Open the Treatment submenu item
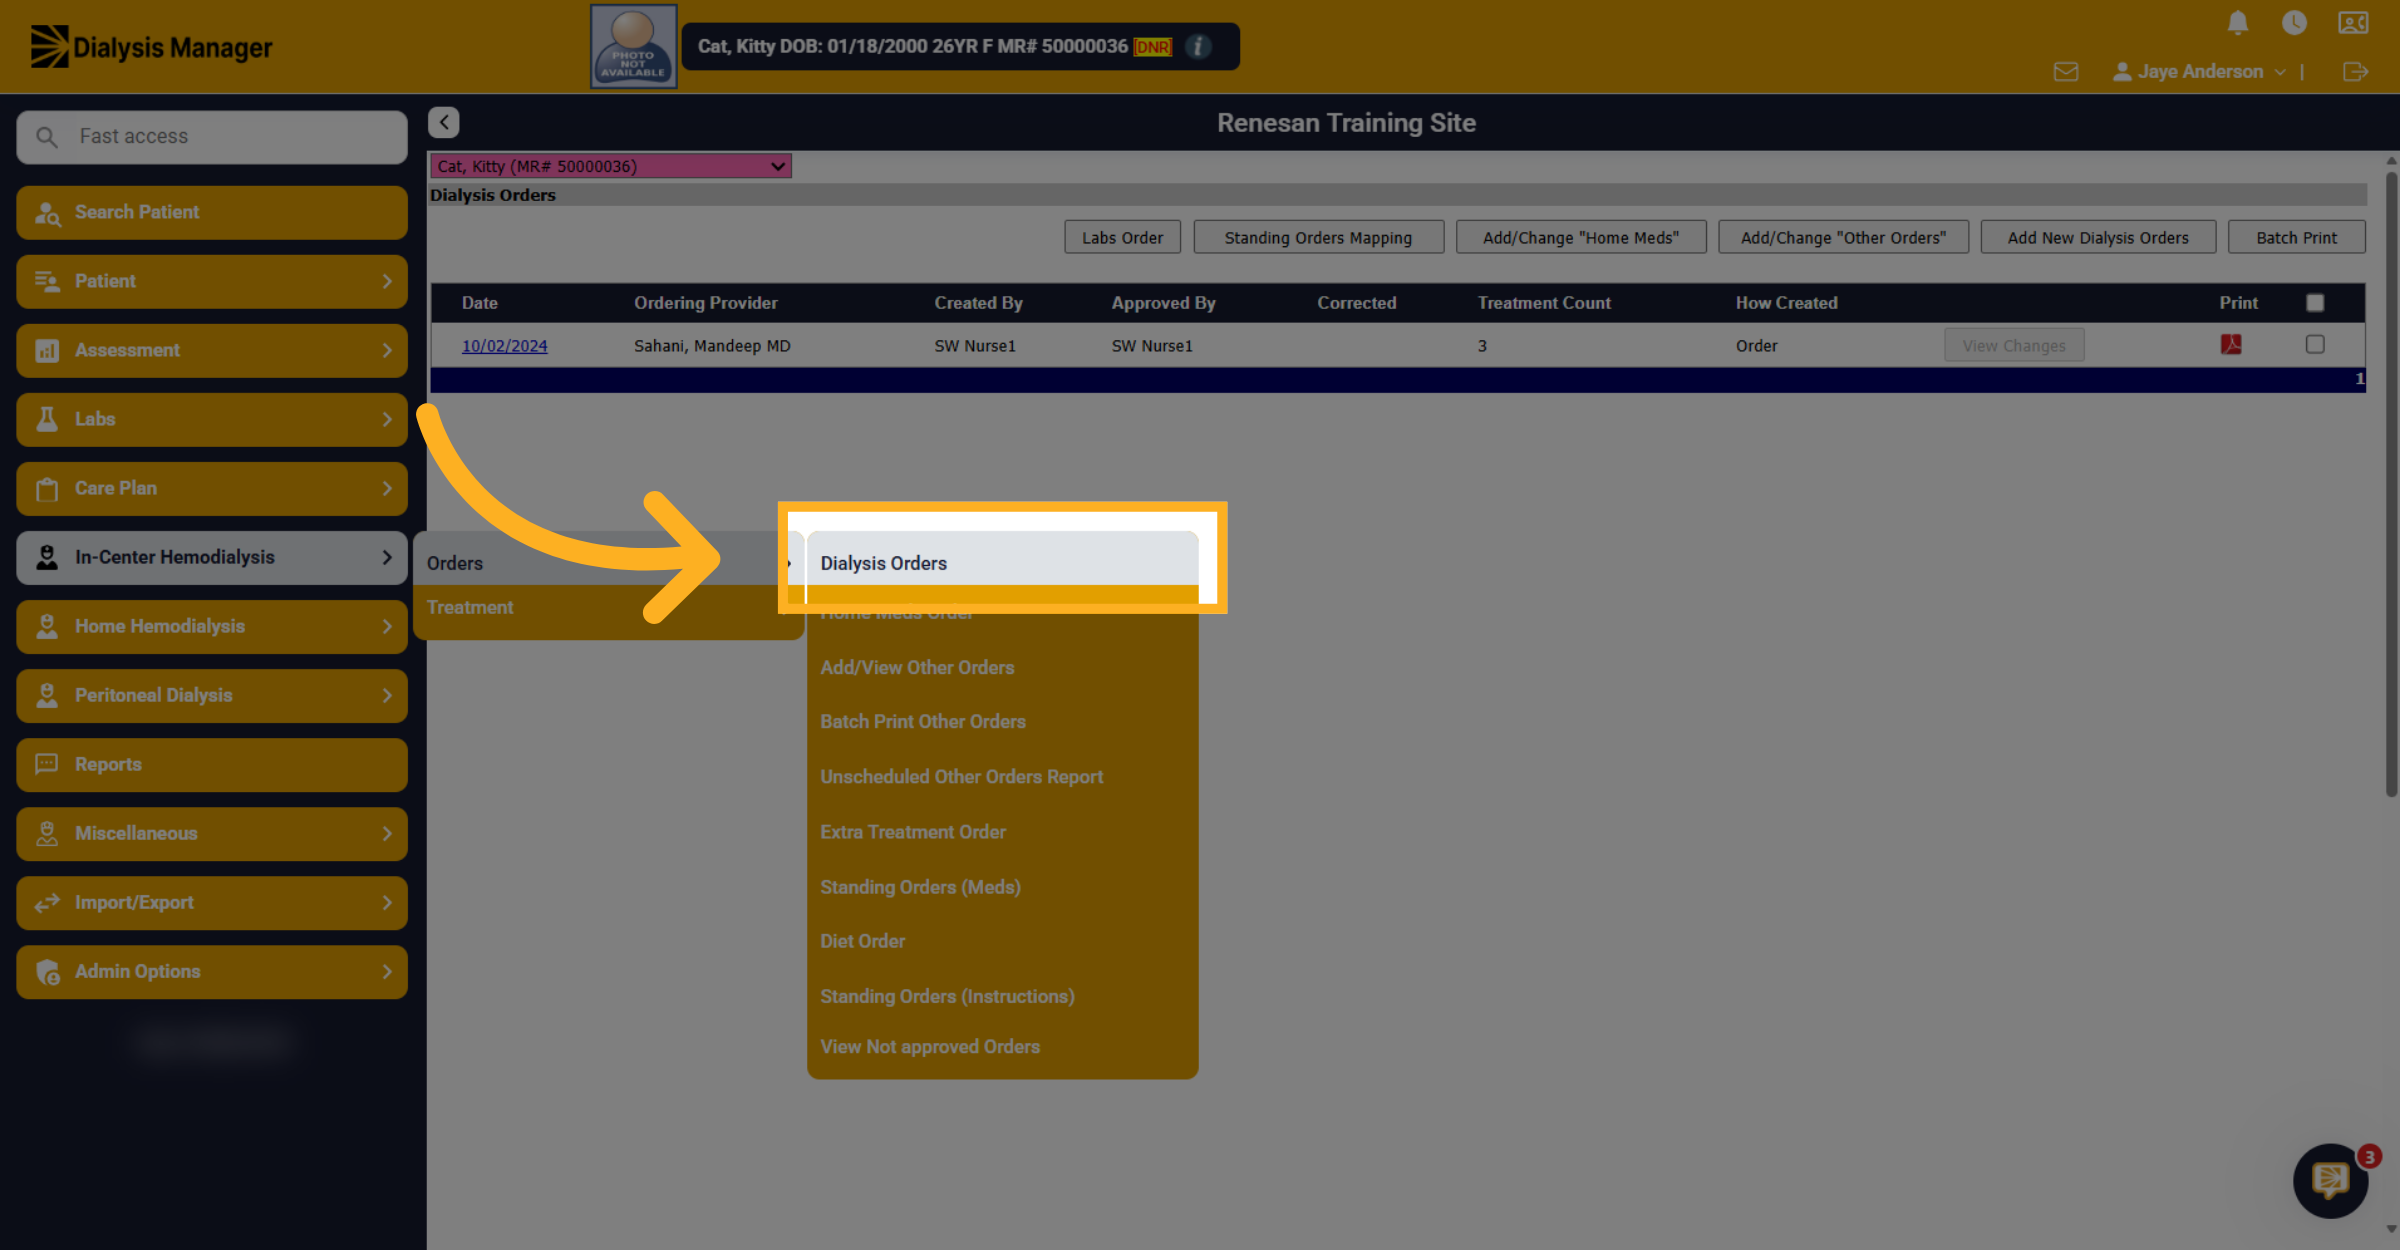The height and width of the screenshot is (1250, 2400). tap(470, 607)
